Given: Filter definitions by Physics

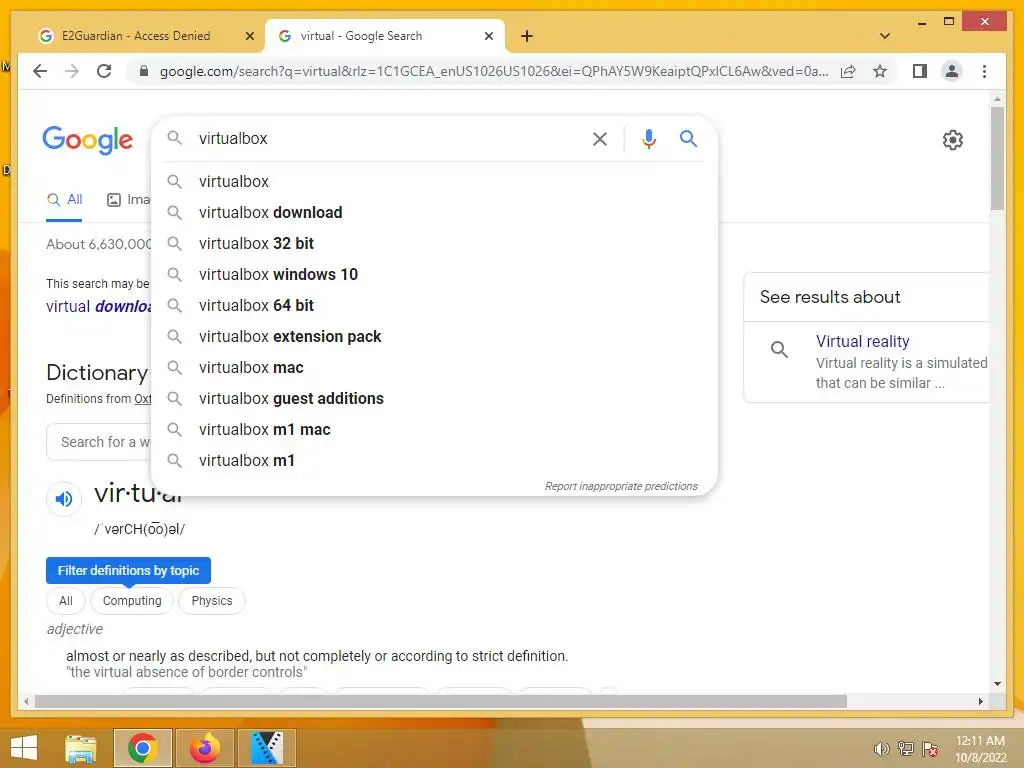Looking at the screenshot, I should click(x=212, y=601).
